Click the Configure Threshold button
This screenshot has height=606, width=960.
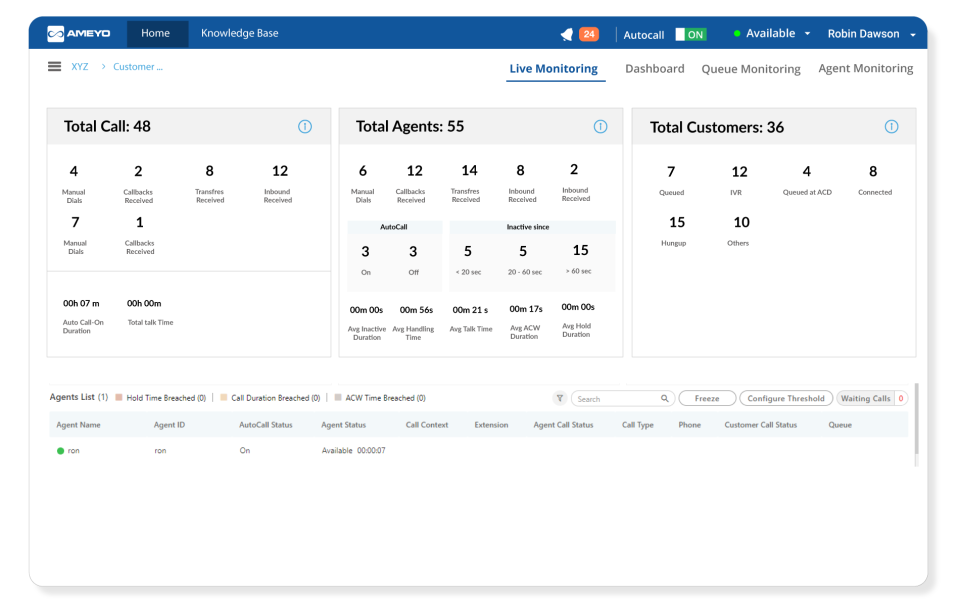pyautogui.click(x=786, y=398)
